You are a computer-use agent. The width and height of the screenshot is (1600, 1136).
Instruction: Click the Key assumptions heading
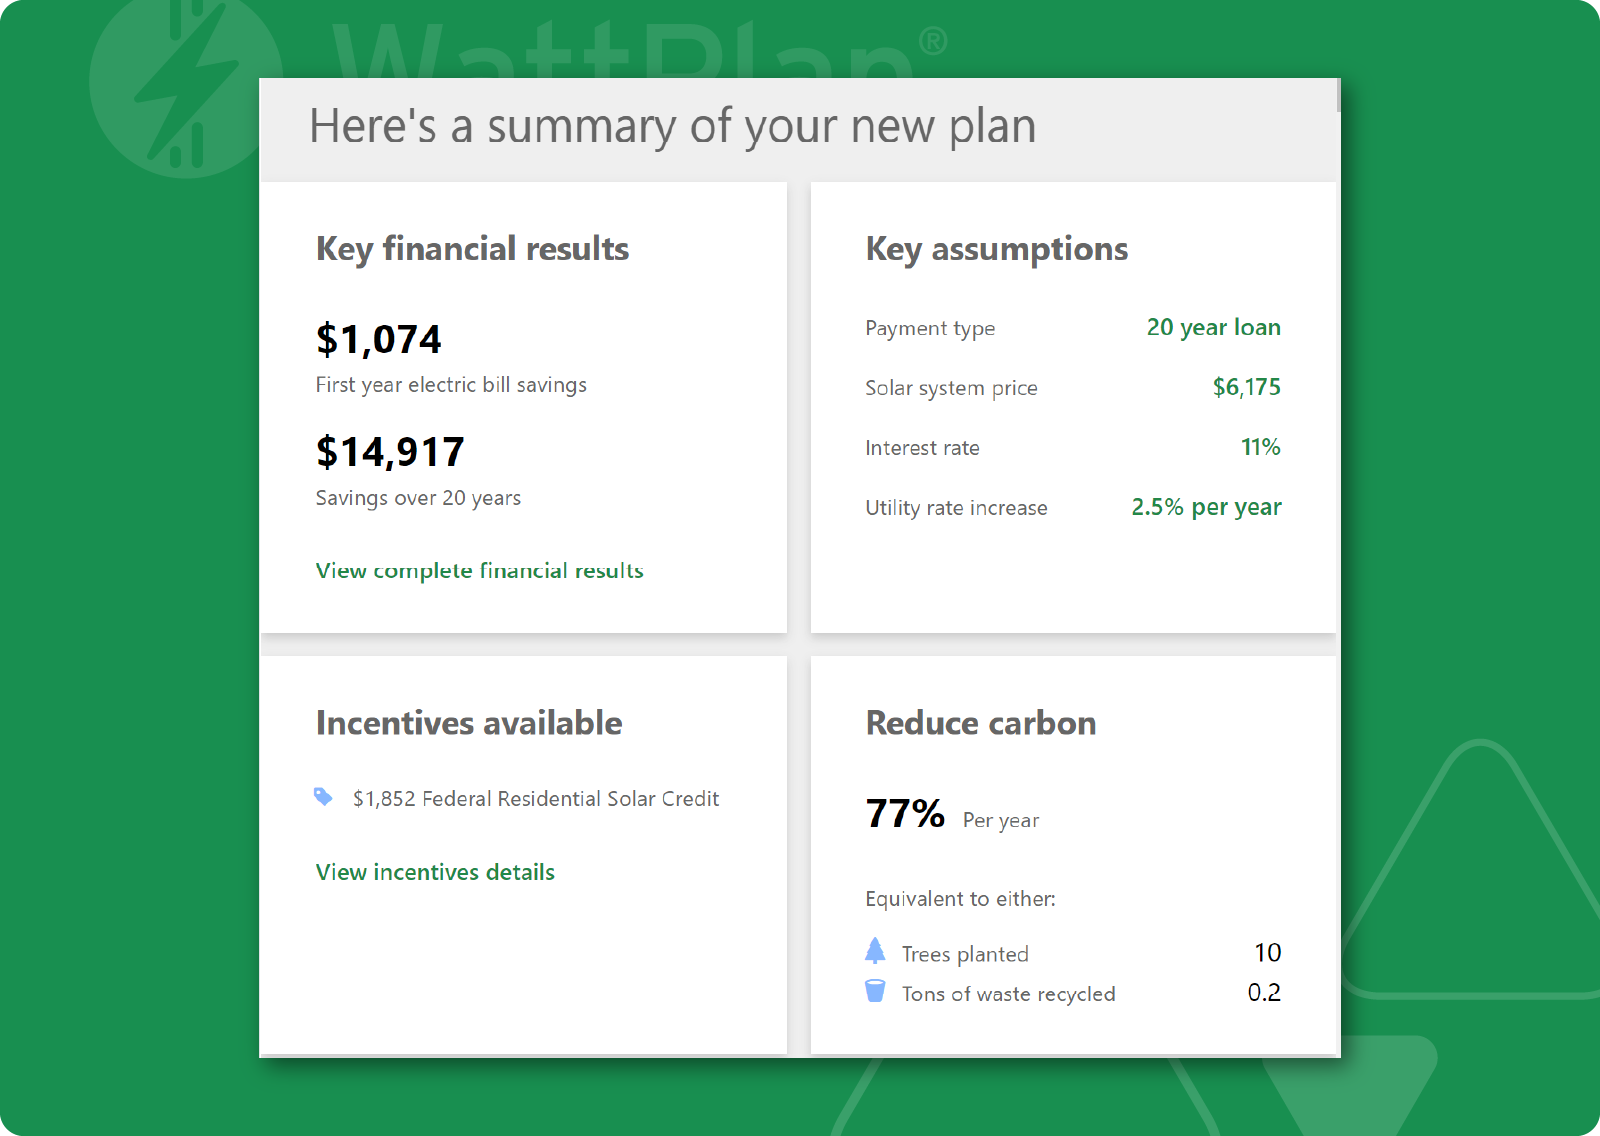tap(996, 249)
